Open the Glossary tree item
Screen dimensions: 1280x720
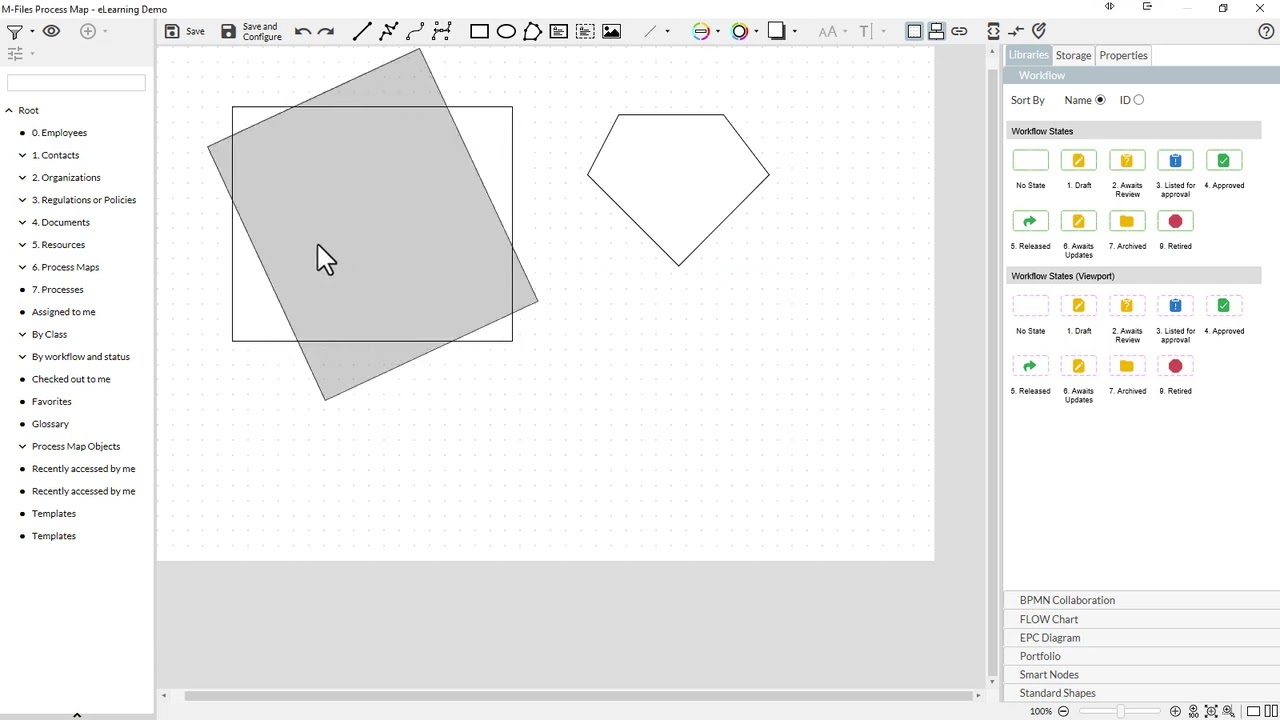[50, 424]
